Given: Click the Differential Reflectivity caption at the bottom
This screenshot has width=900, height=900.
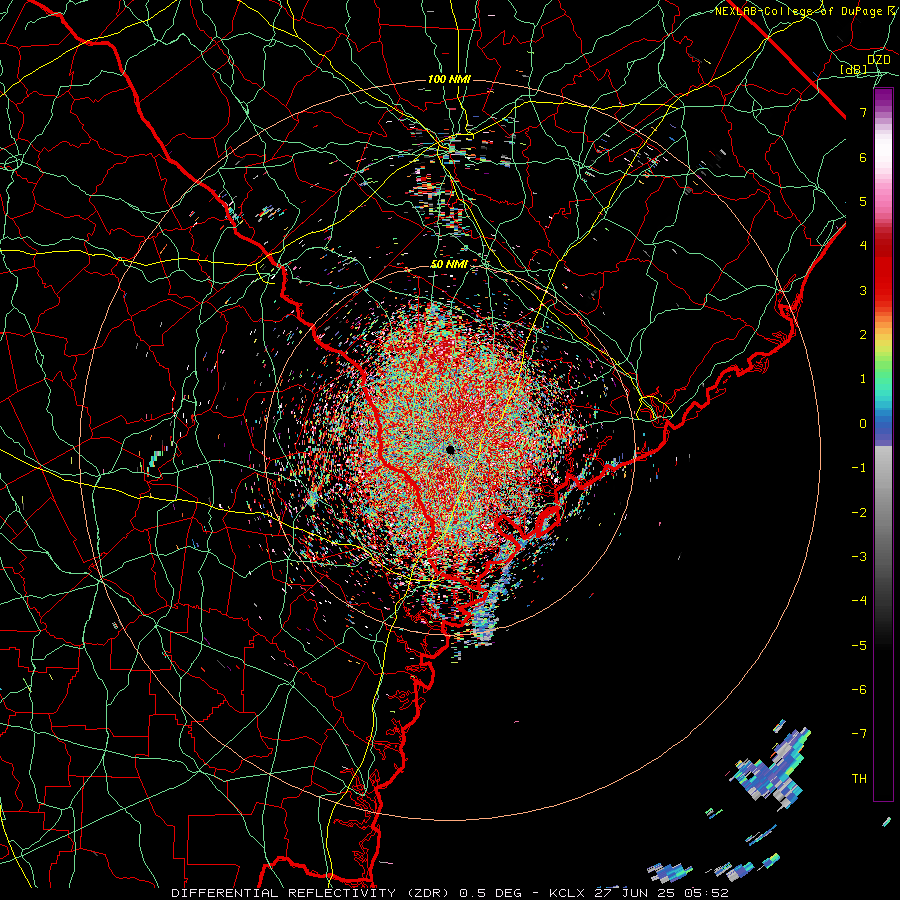Looking at the screenshot, I should coord(450,893).
